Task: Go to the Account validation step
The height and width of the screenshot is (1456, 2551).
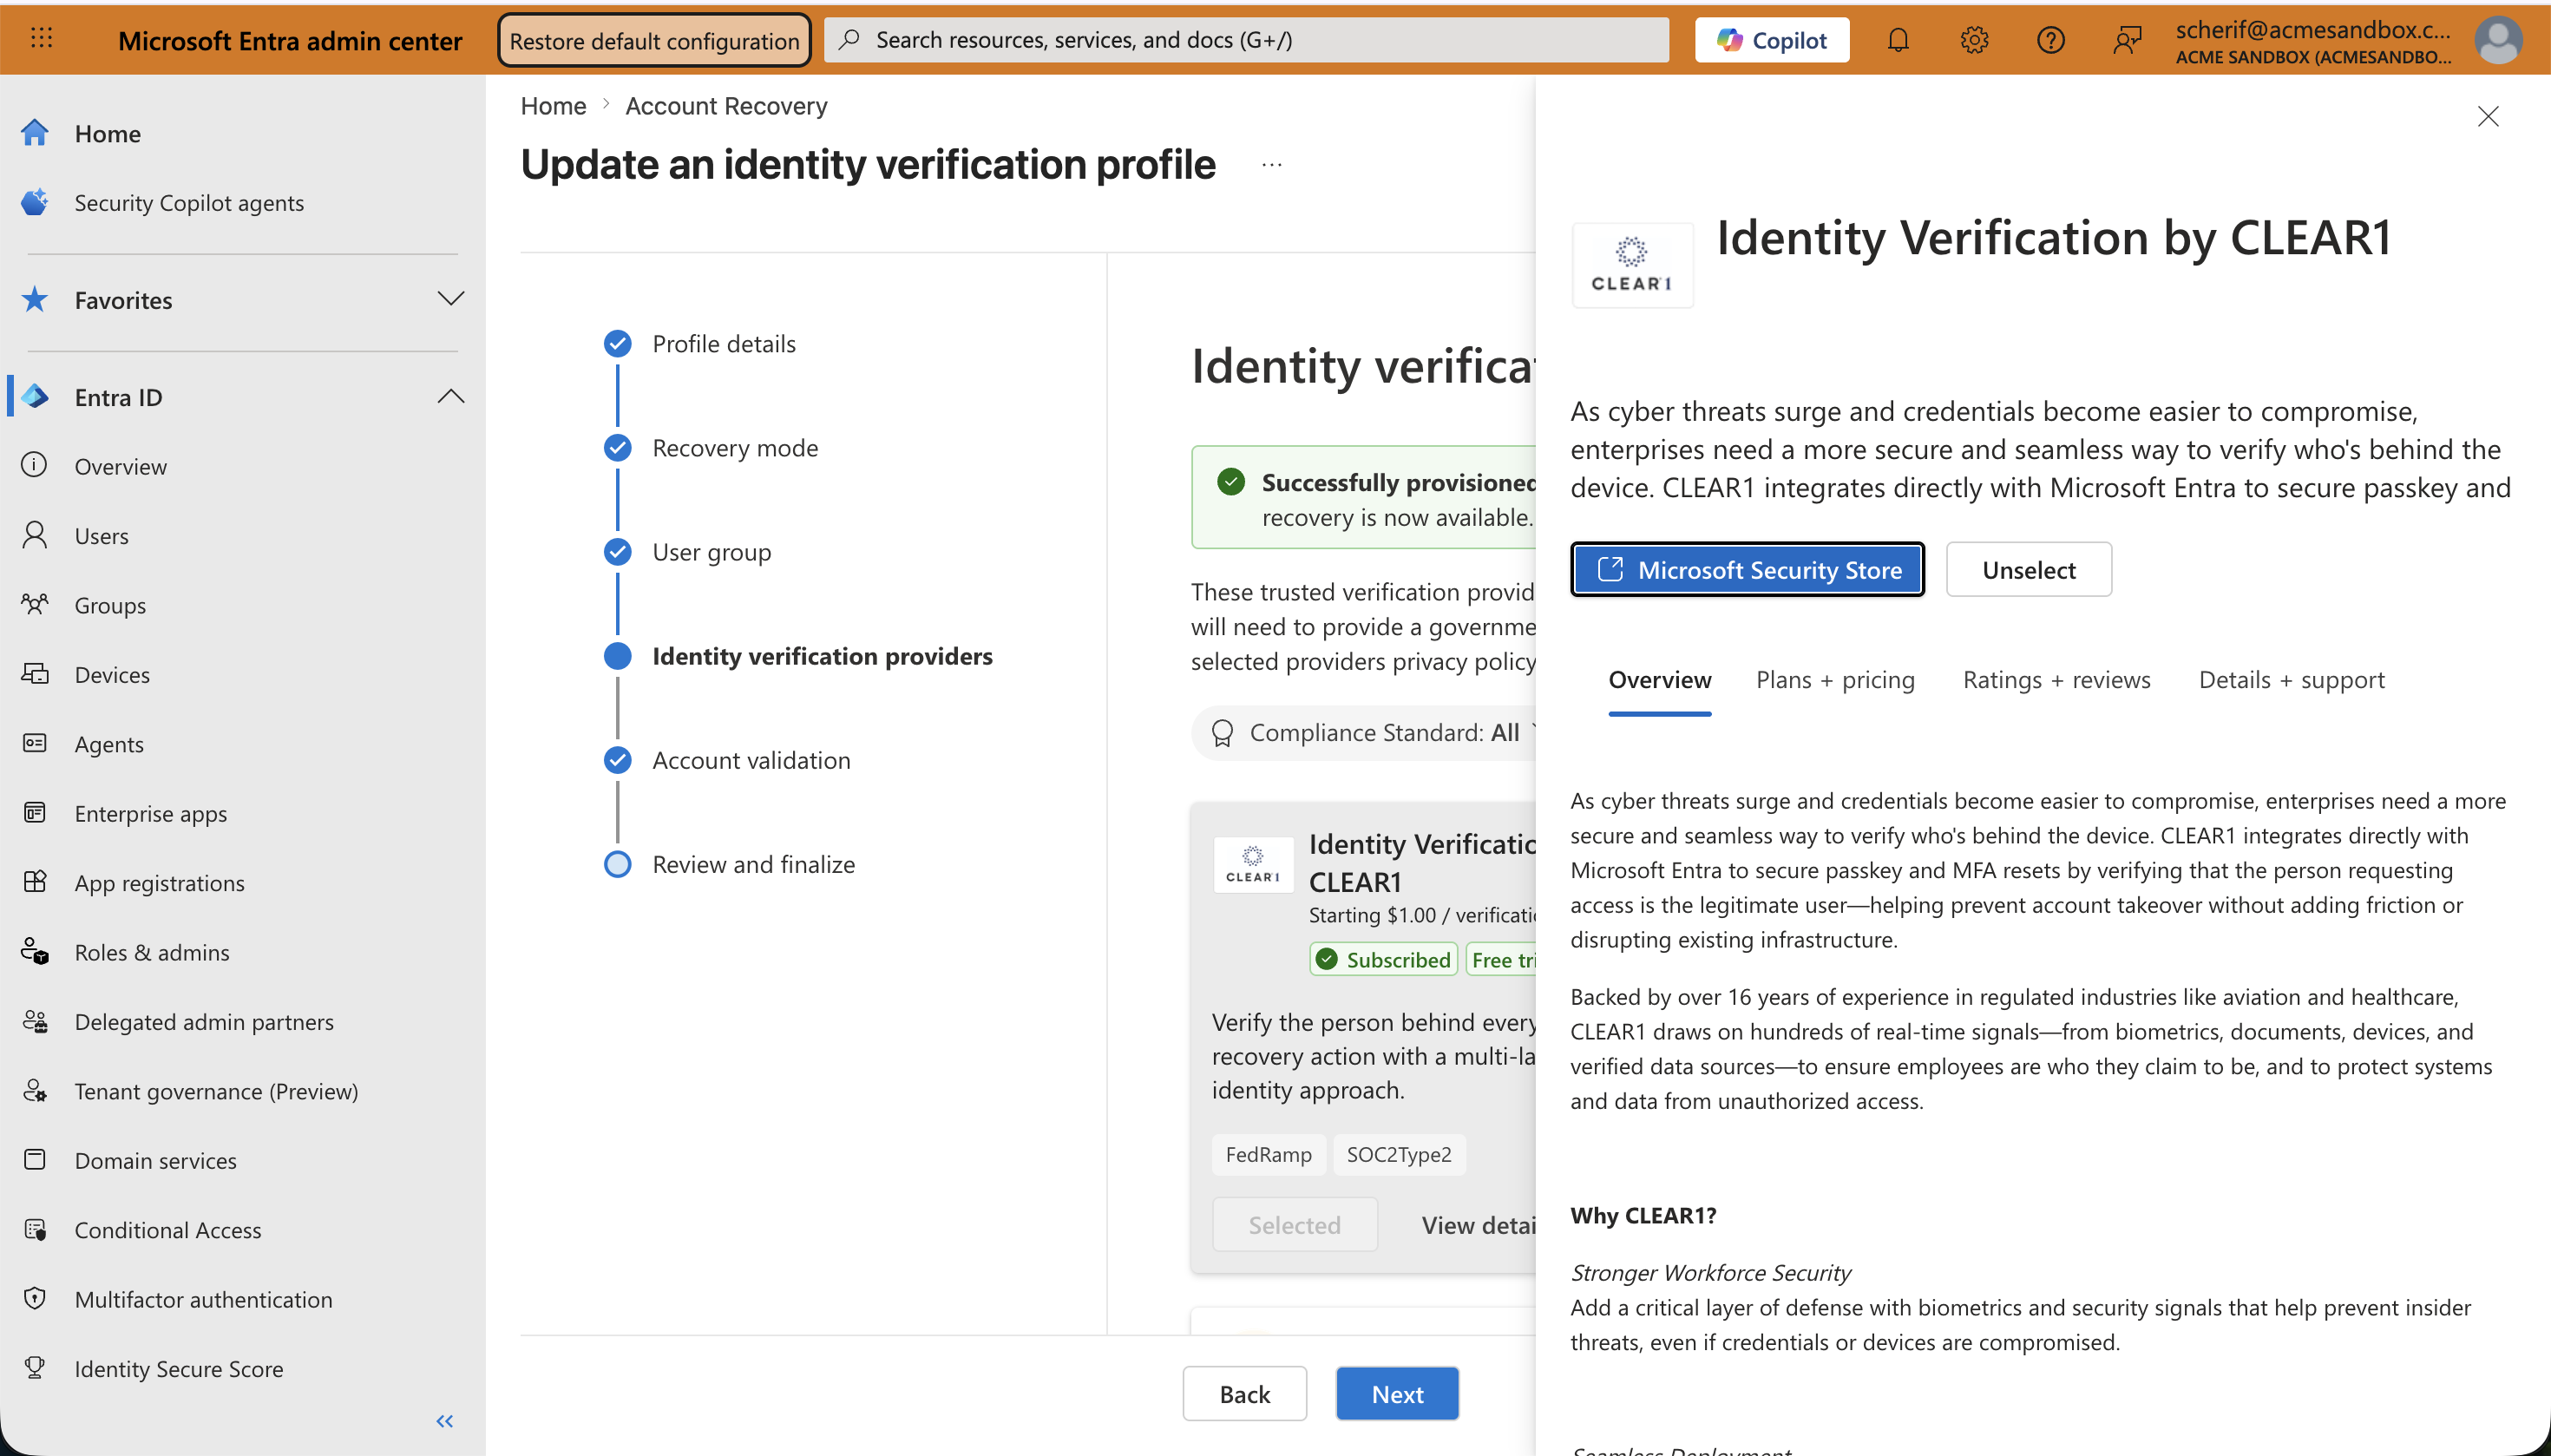Action: (x=751, y=760)
